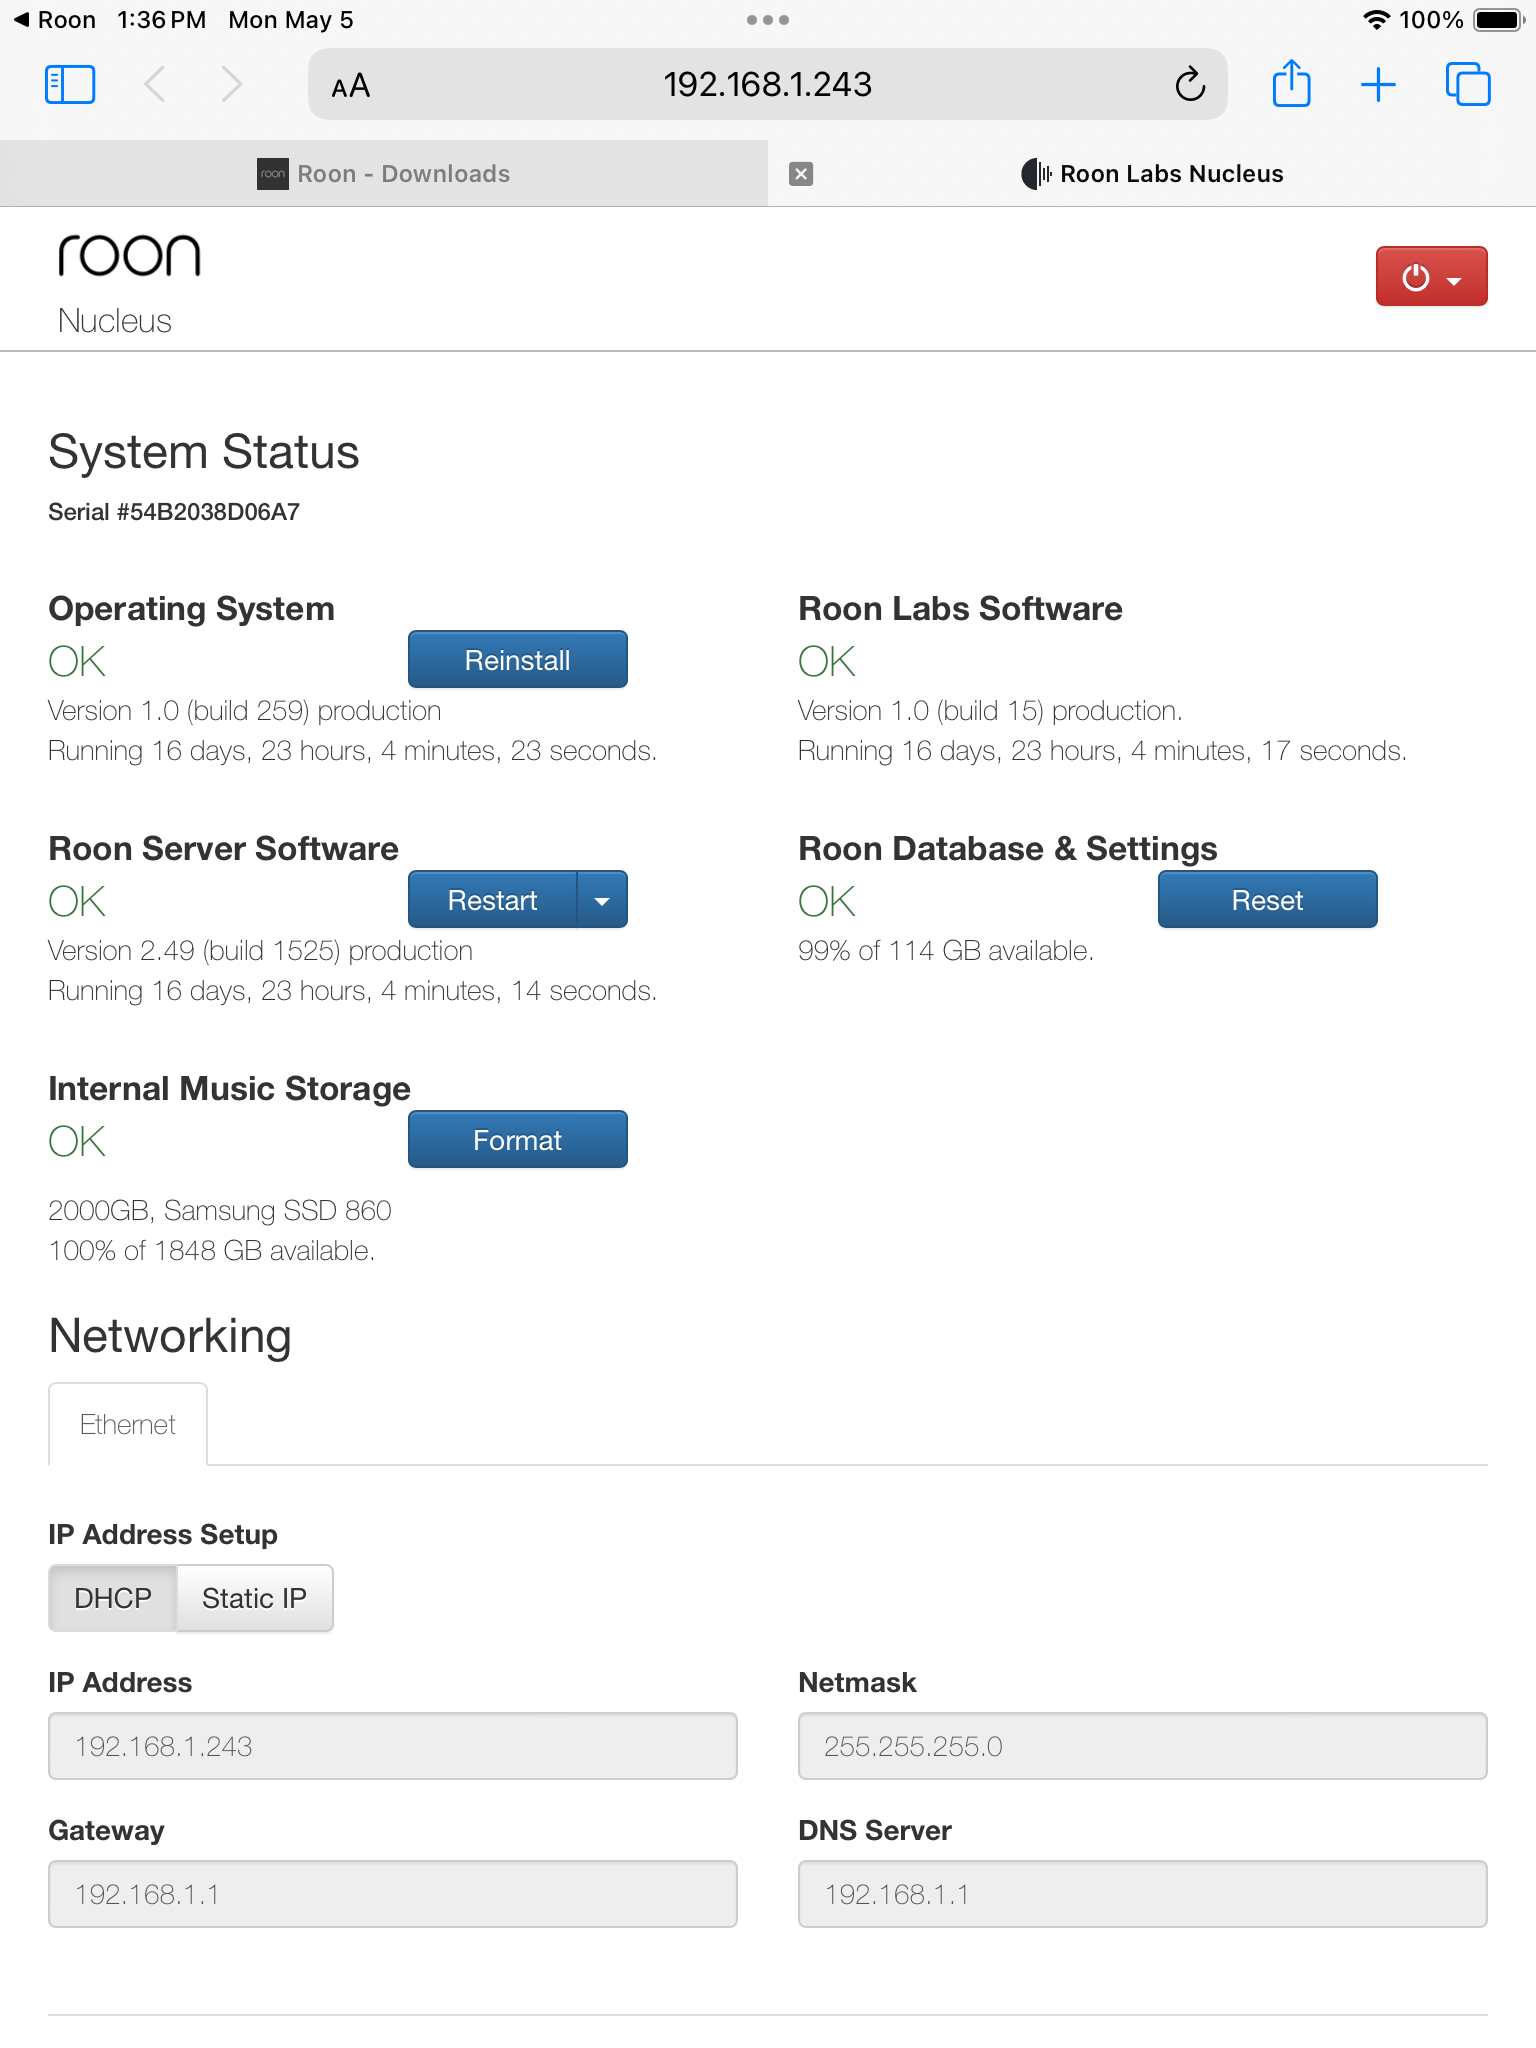Select the Roon Labs Nucleus tab
Screen dimensions: 1536x2048
coord(1152,174)
